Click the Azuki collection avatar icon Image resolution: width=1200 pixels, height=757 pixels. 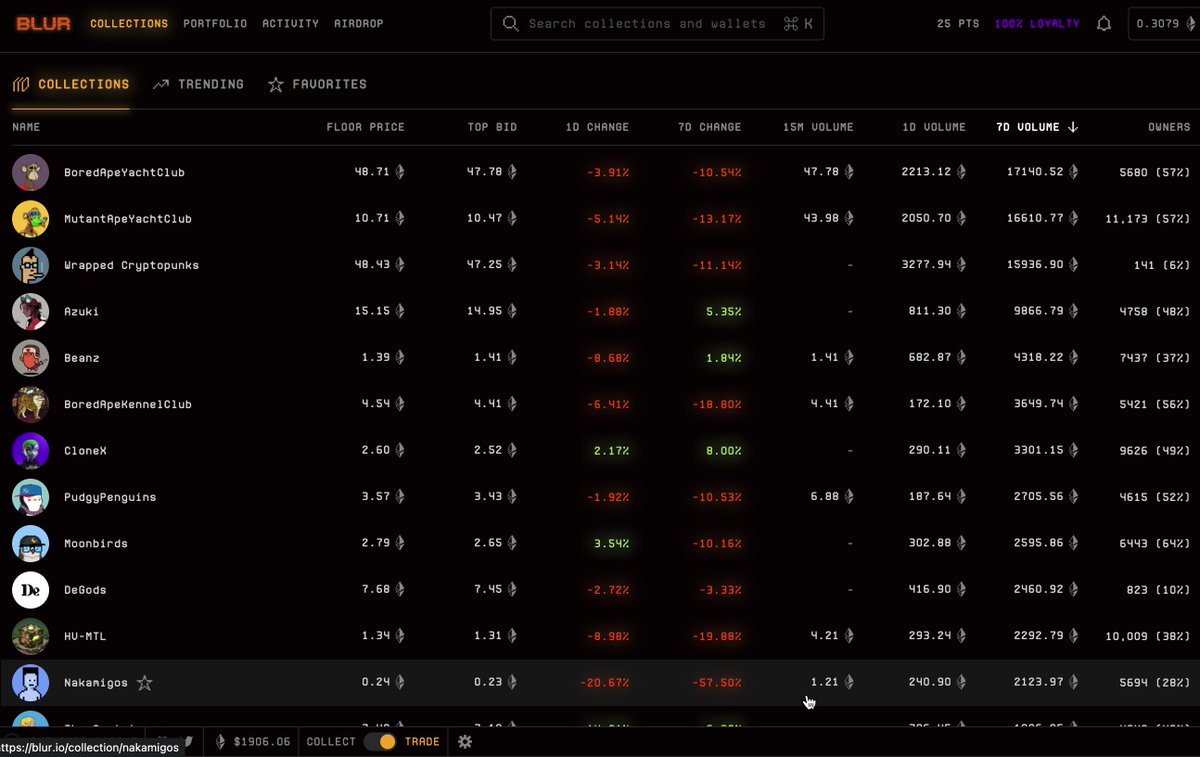(x=30, y=311)
